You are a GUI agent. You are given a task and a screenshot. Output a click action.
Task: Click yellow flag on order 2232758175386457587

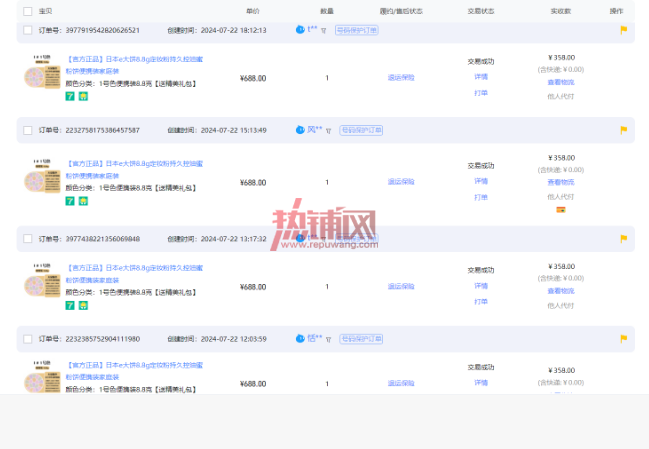coord(623,130)
